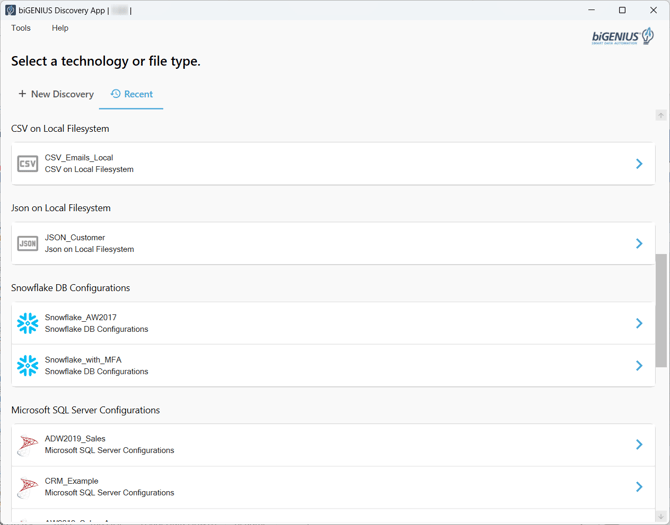The height and width of the screenshot is (525, 670).
Task: Open the Help menu
Action: coord(60,28)
